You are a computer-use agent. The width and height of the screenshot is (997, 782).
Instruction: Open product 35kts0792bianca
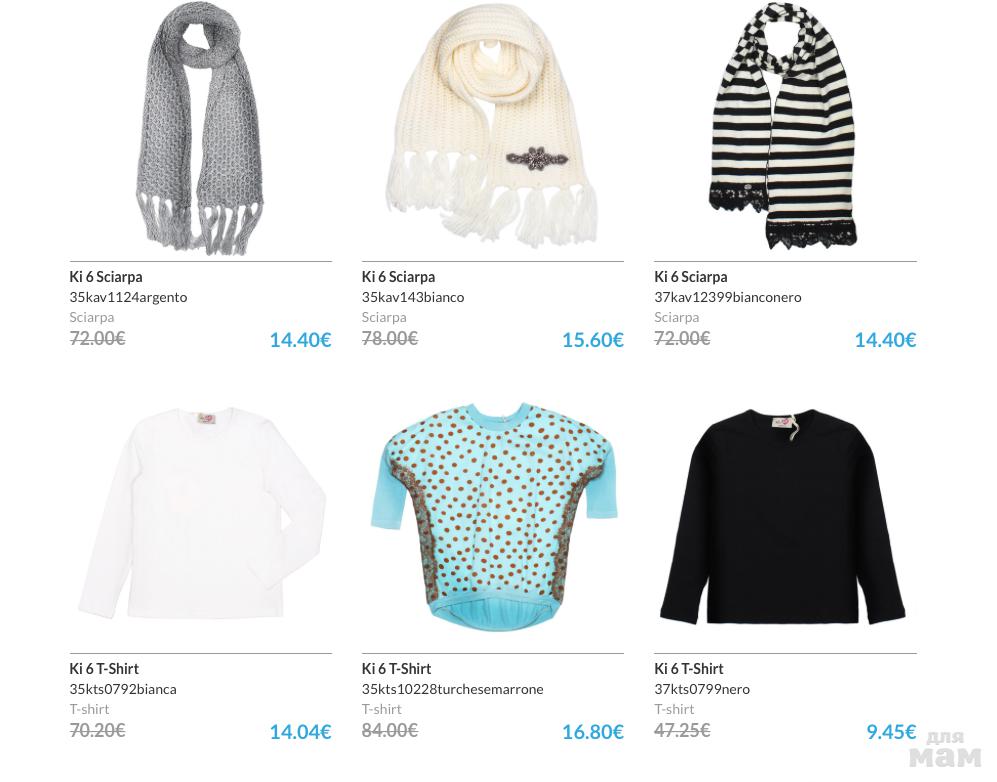(123, 689)
